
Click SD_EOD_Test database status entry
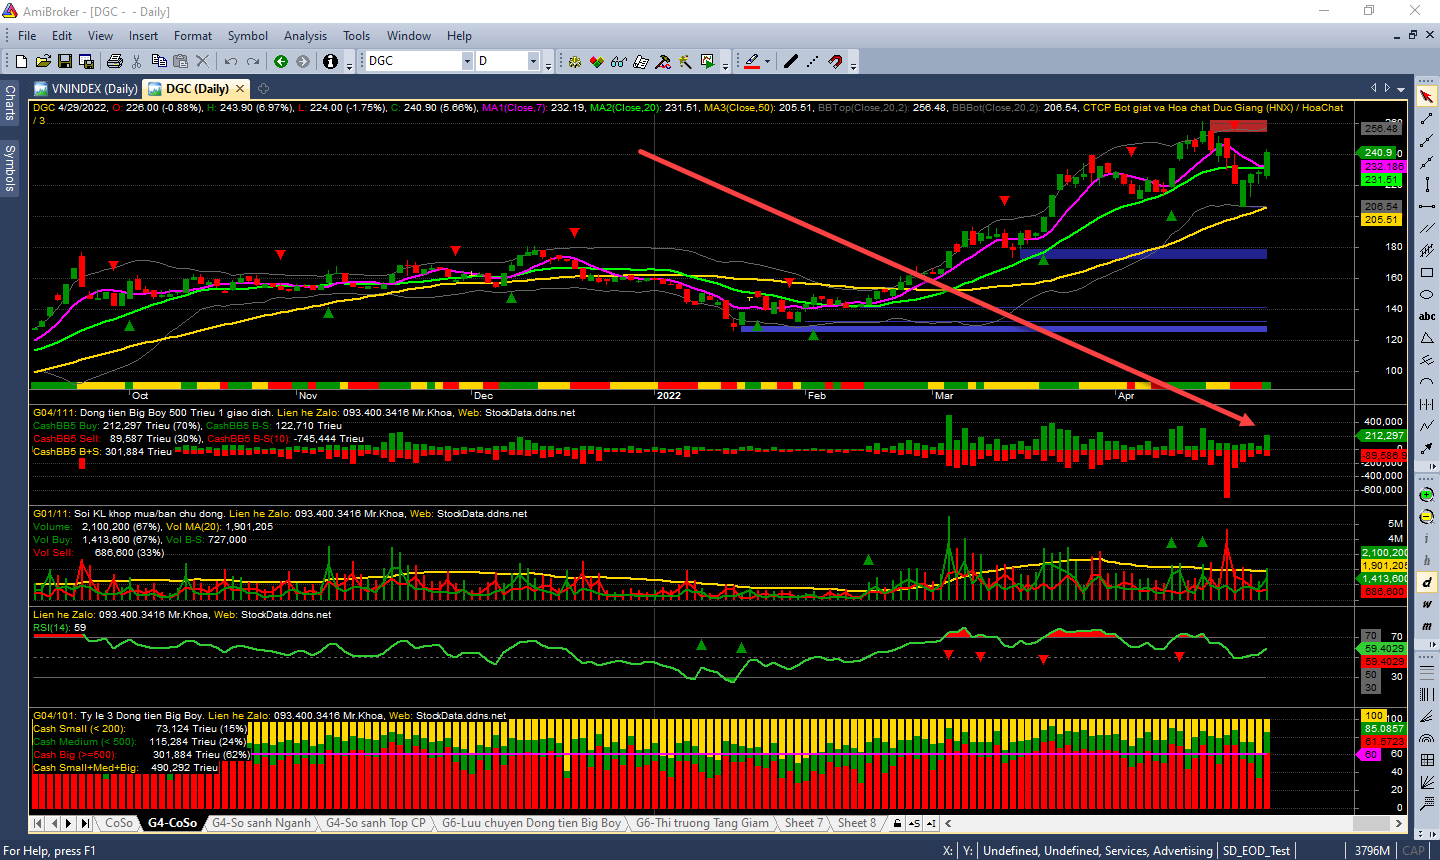click(x=1256, y=850)
